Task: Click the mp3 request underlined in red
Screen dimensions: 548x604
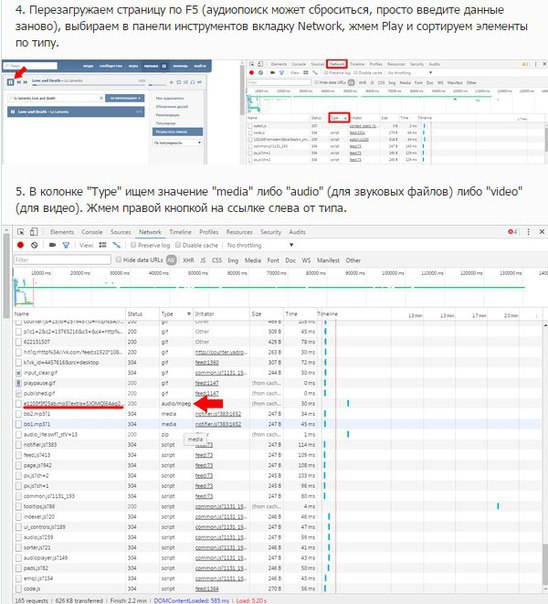Action: (x=72, y=403)
